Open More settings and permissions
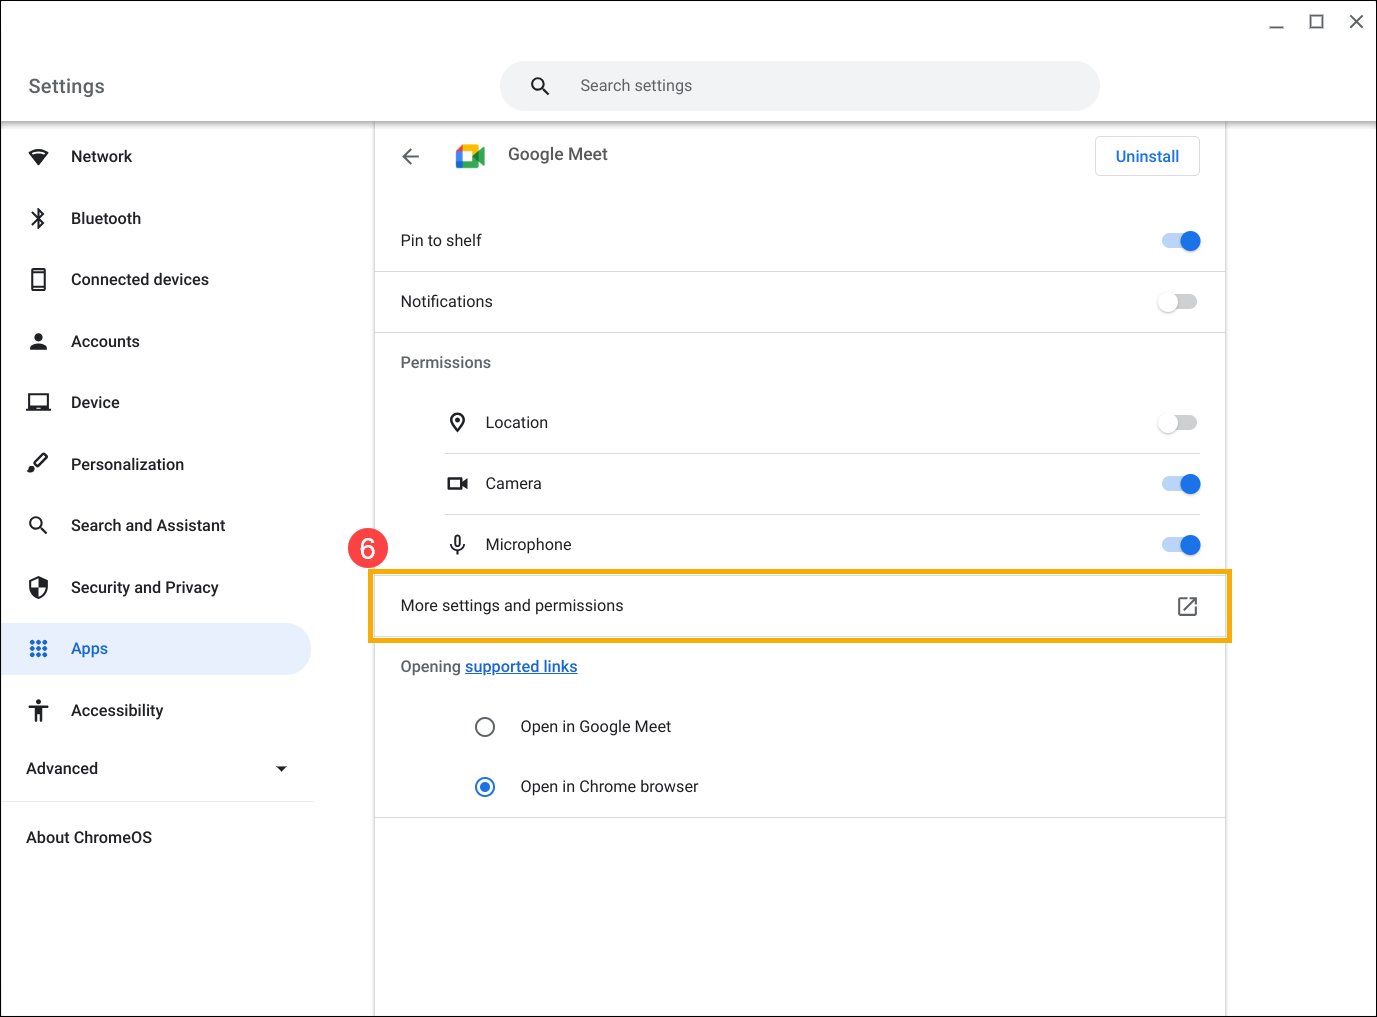This screenshot has height=1017, width=1377. (800, 606)
